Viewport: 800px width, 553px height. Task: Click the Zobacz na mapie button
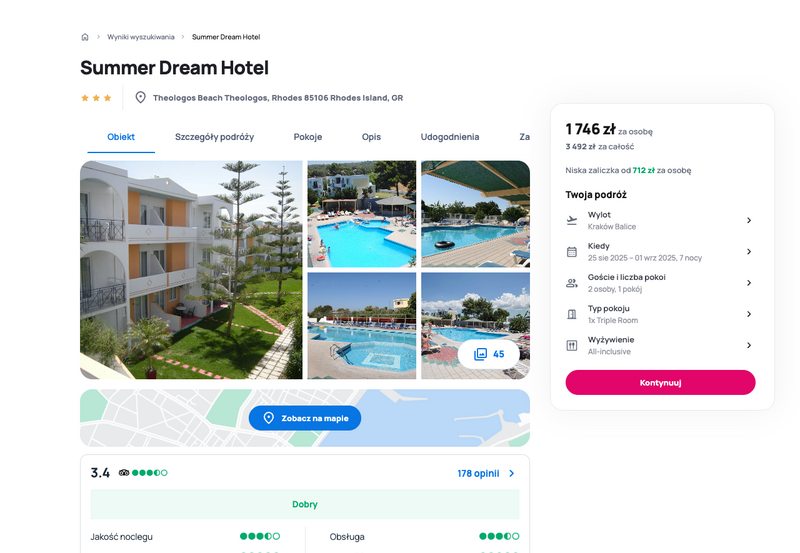tap(305, 418)
